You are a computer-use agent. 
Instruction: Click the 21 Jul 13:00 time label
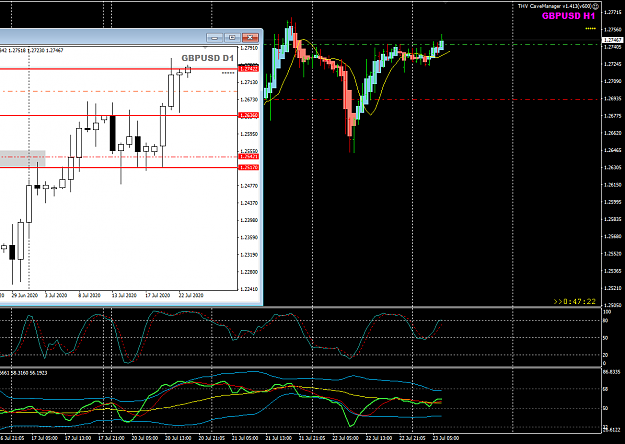(x=279, y=438)
